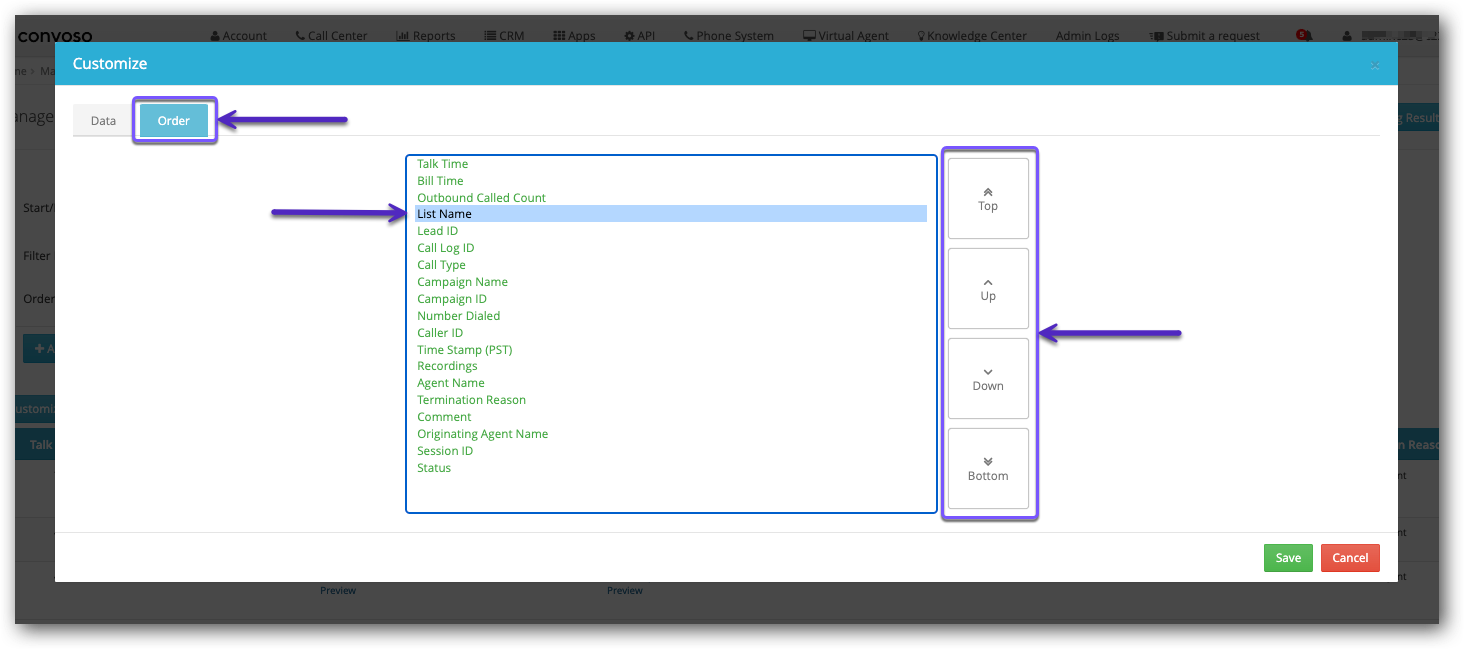Viewport: 1464px width, 649px height.
Task: Open Knowledge Center link
Action: click(972, 36)
